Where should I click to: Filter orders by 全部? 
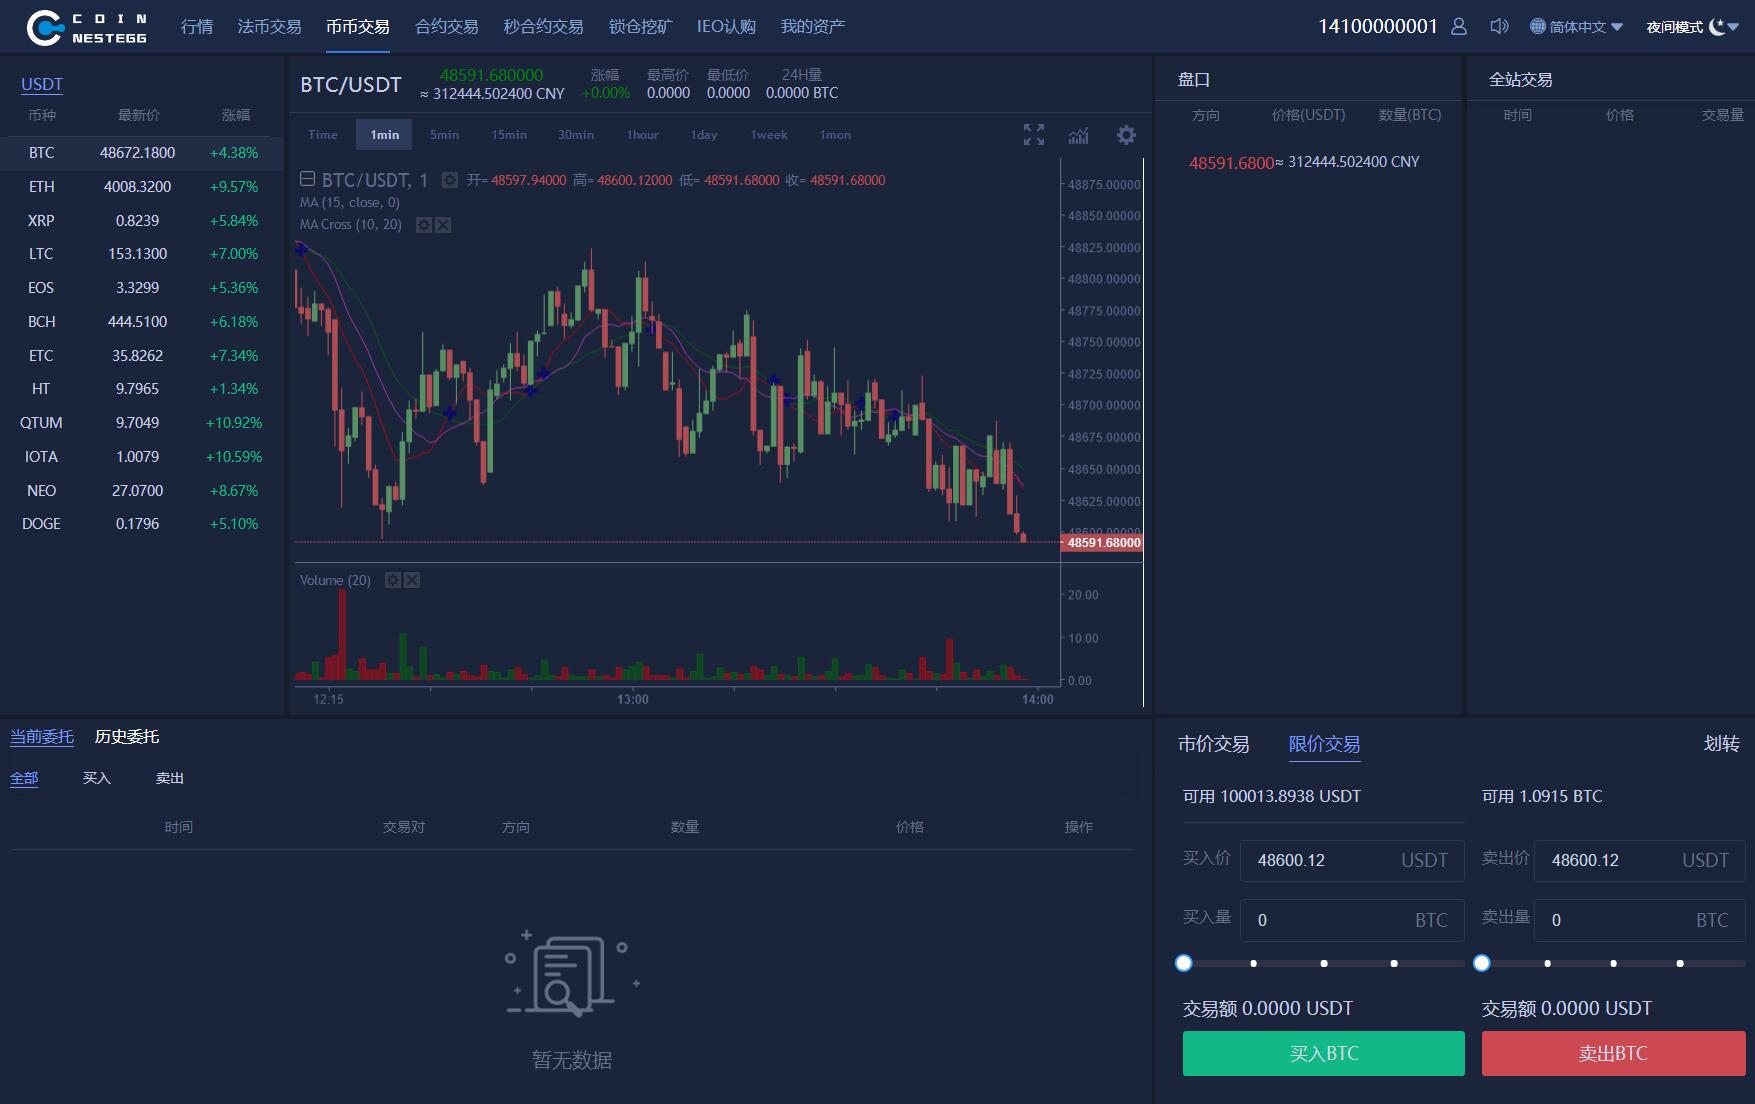[x=24, y=778]
